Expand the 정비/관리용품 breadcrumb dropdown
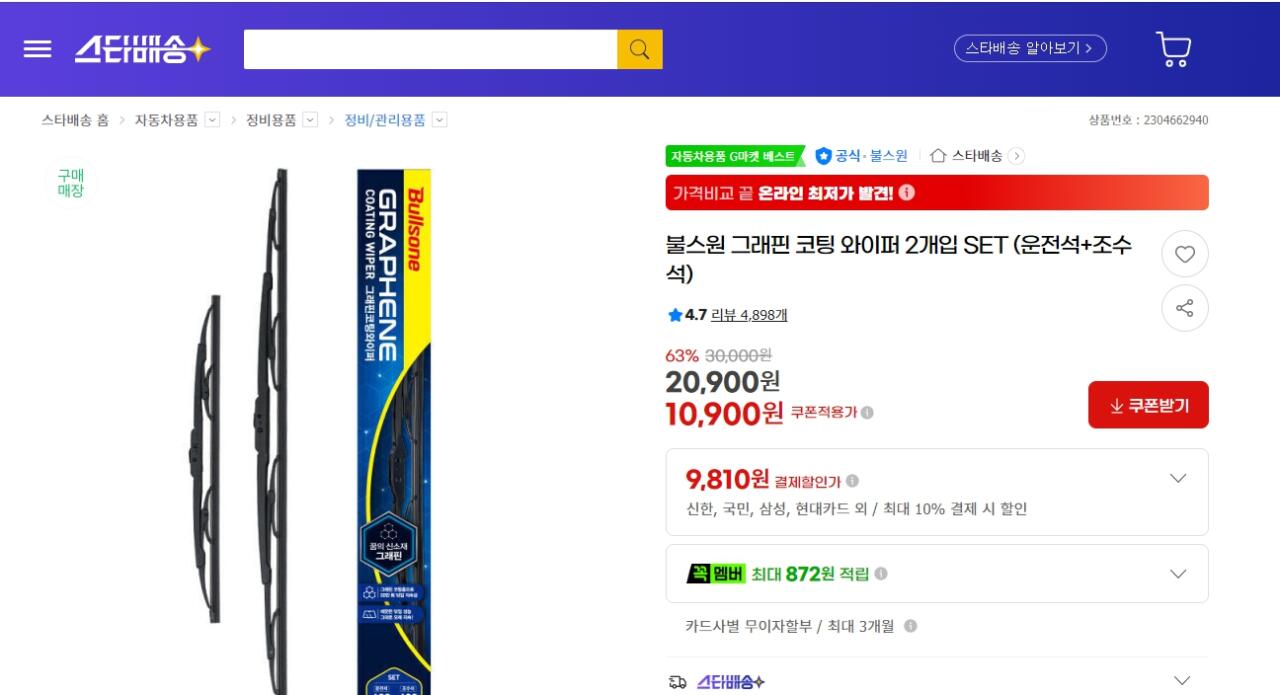This screenshot has height=695, width=1280. click(439, 120)
